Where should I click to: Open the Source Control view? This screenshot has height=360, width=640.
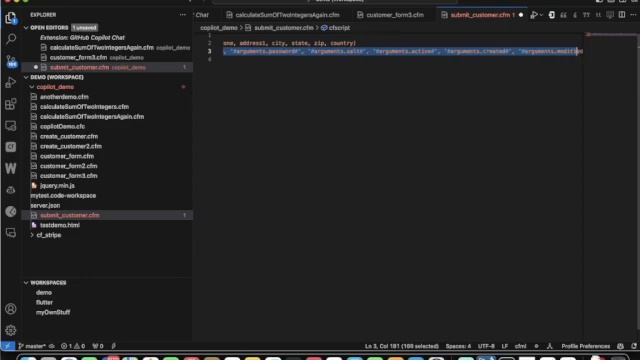click(x=11, y=61)
